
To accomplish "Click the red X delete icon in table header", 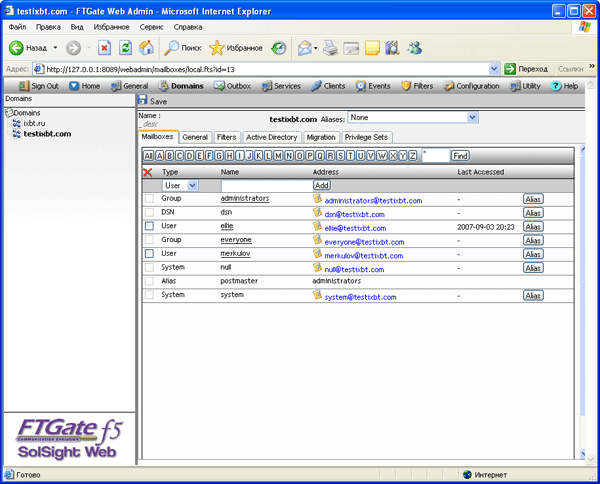I will coord(148,173).
